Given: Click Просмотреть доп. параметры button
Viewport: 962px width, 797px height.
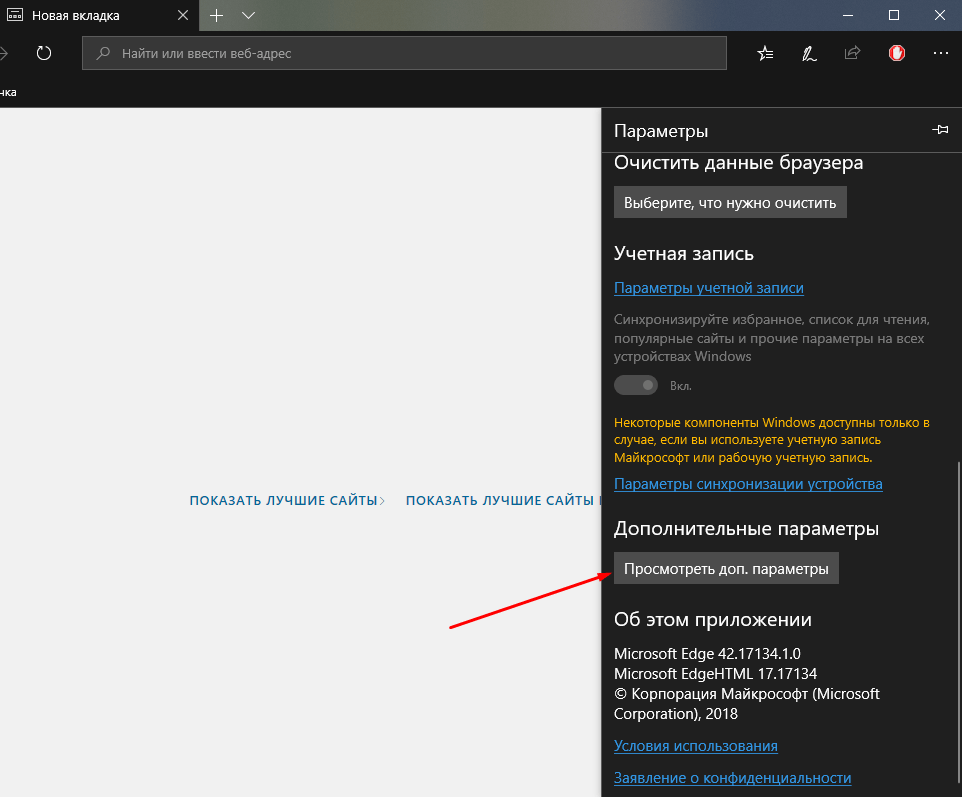Looking at the screenshot, I should click(726, 569).
